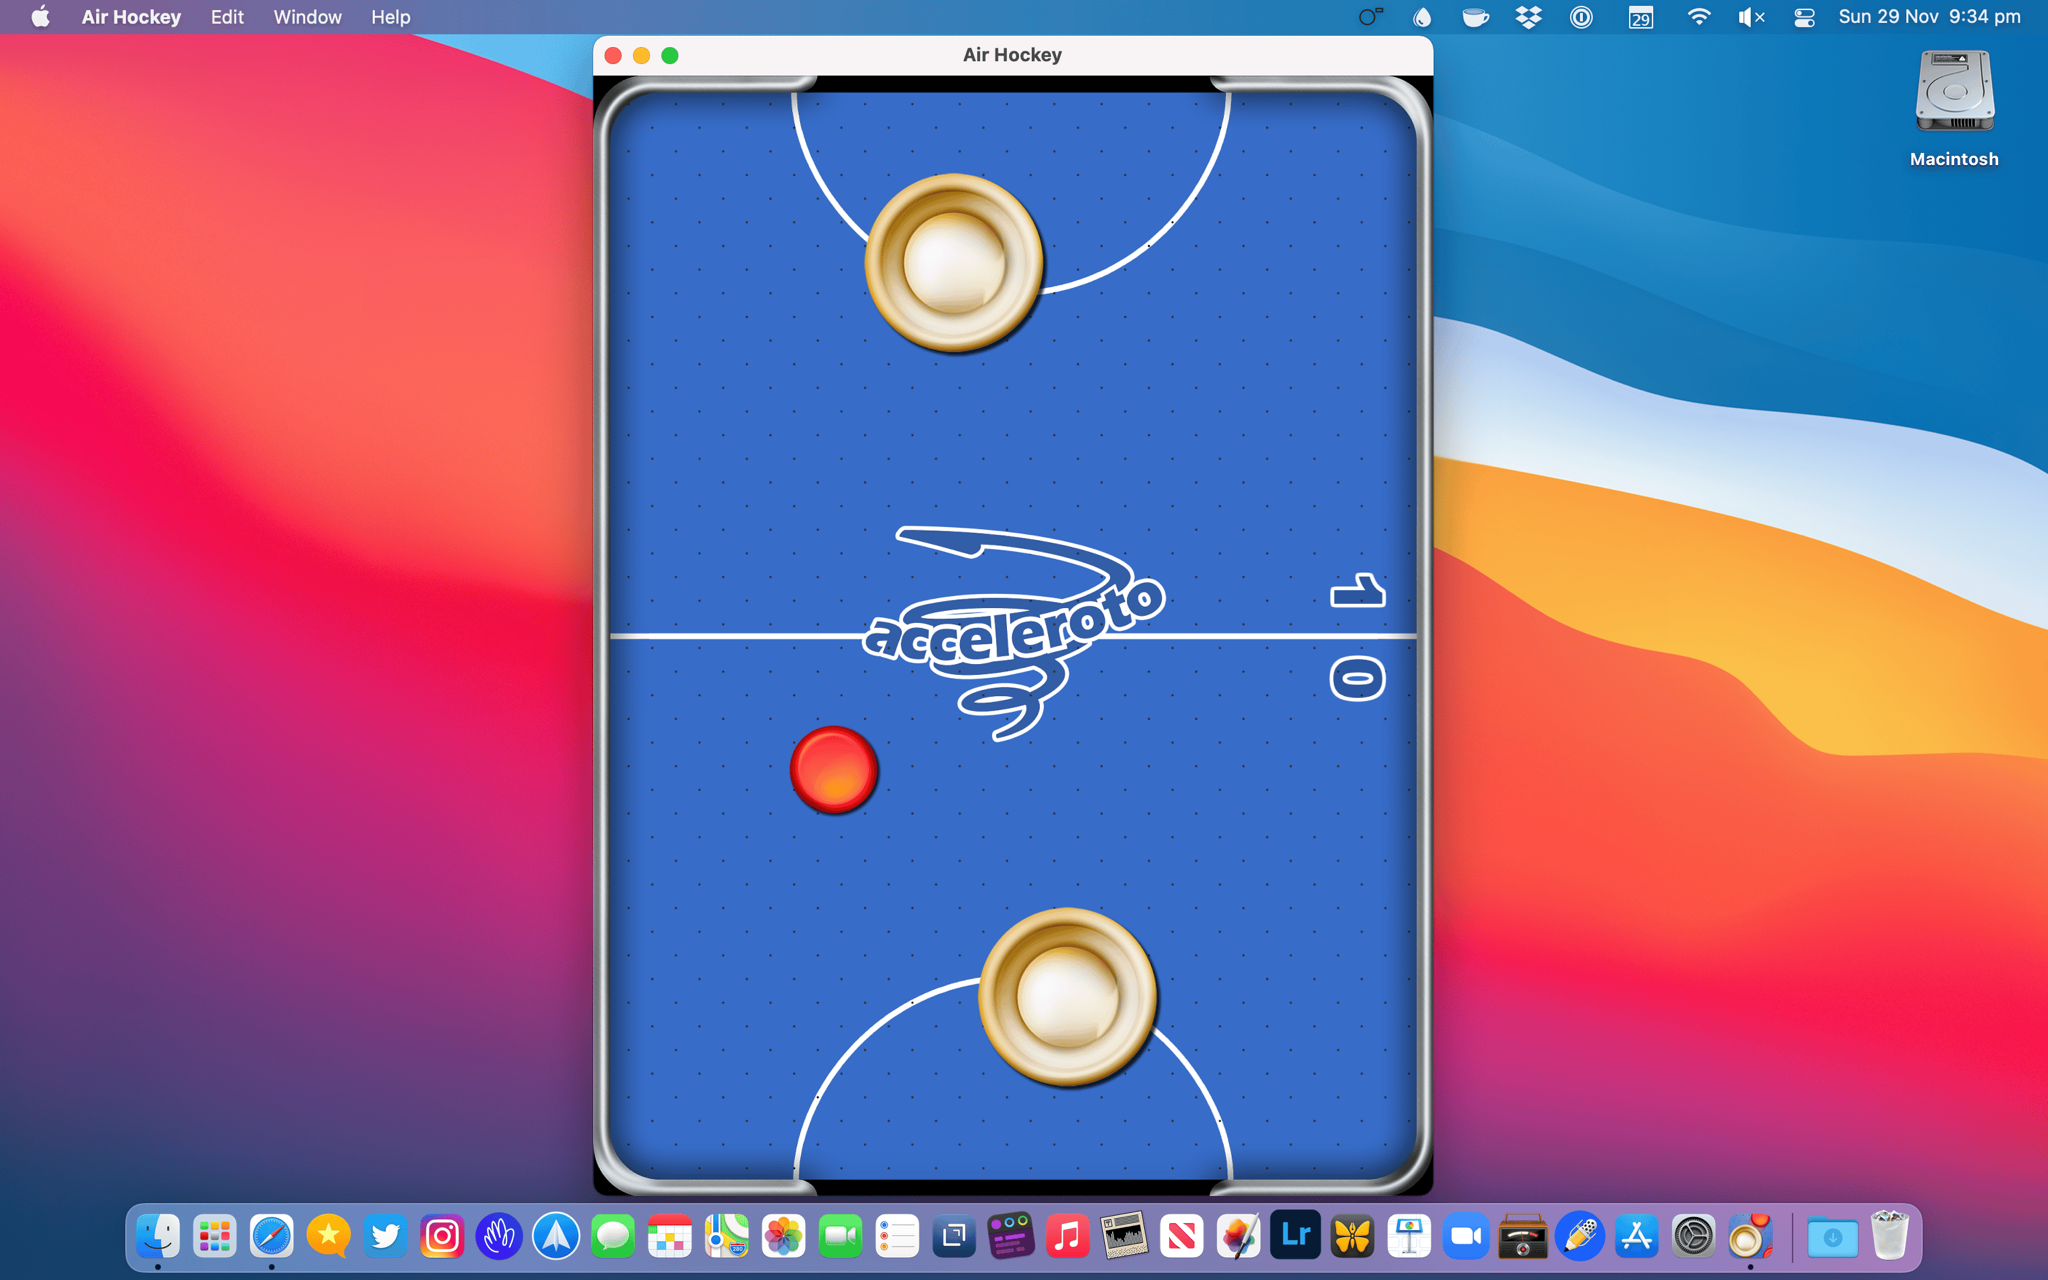
Task: Open the Dropbox menu bar icon
Action: pos(1528,17)
